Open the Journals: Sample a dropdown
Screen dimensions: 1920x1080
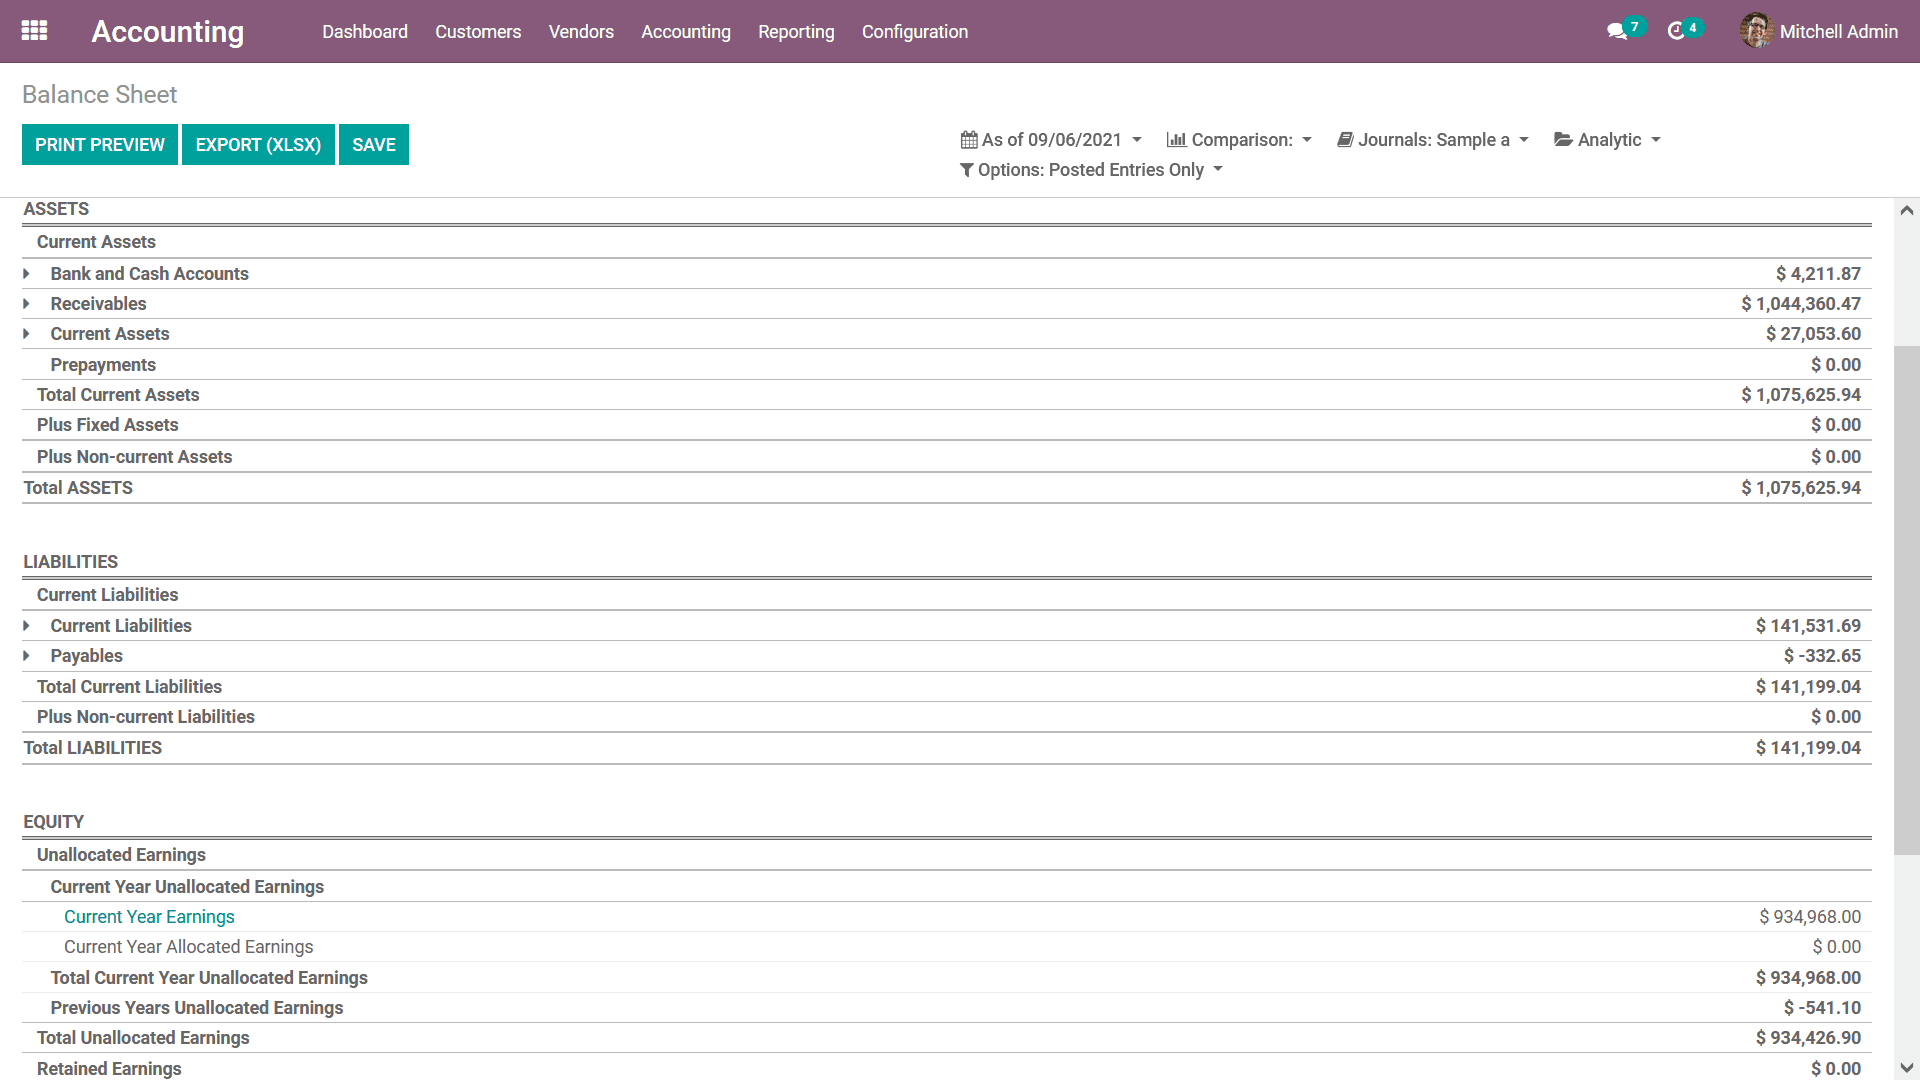[1433, 140]
